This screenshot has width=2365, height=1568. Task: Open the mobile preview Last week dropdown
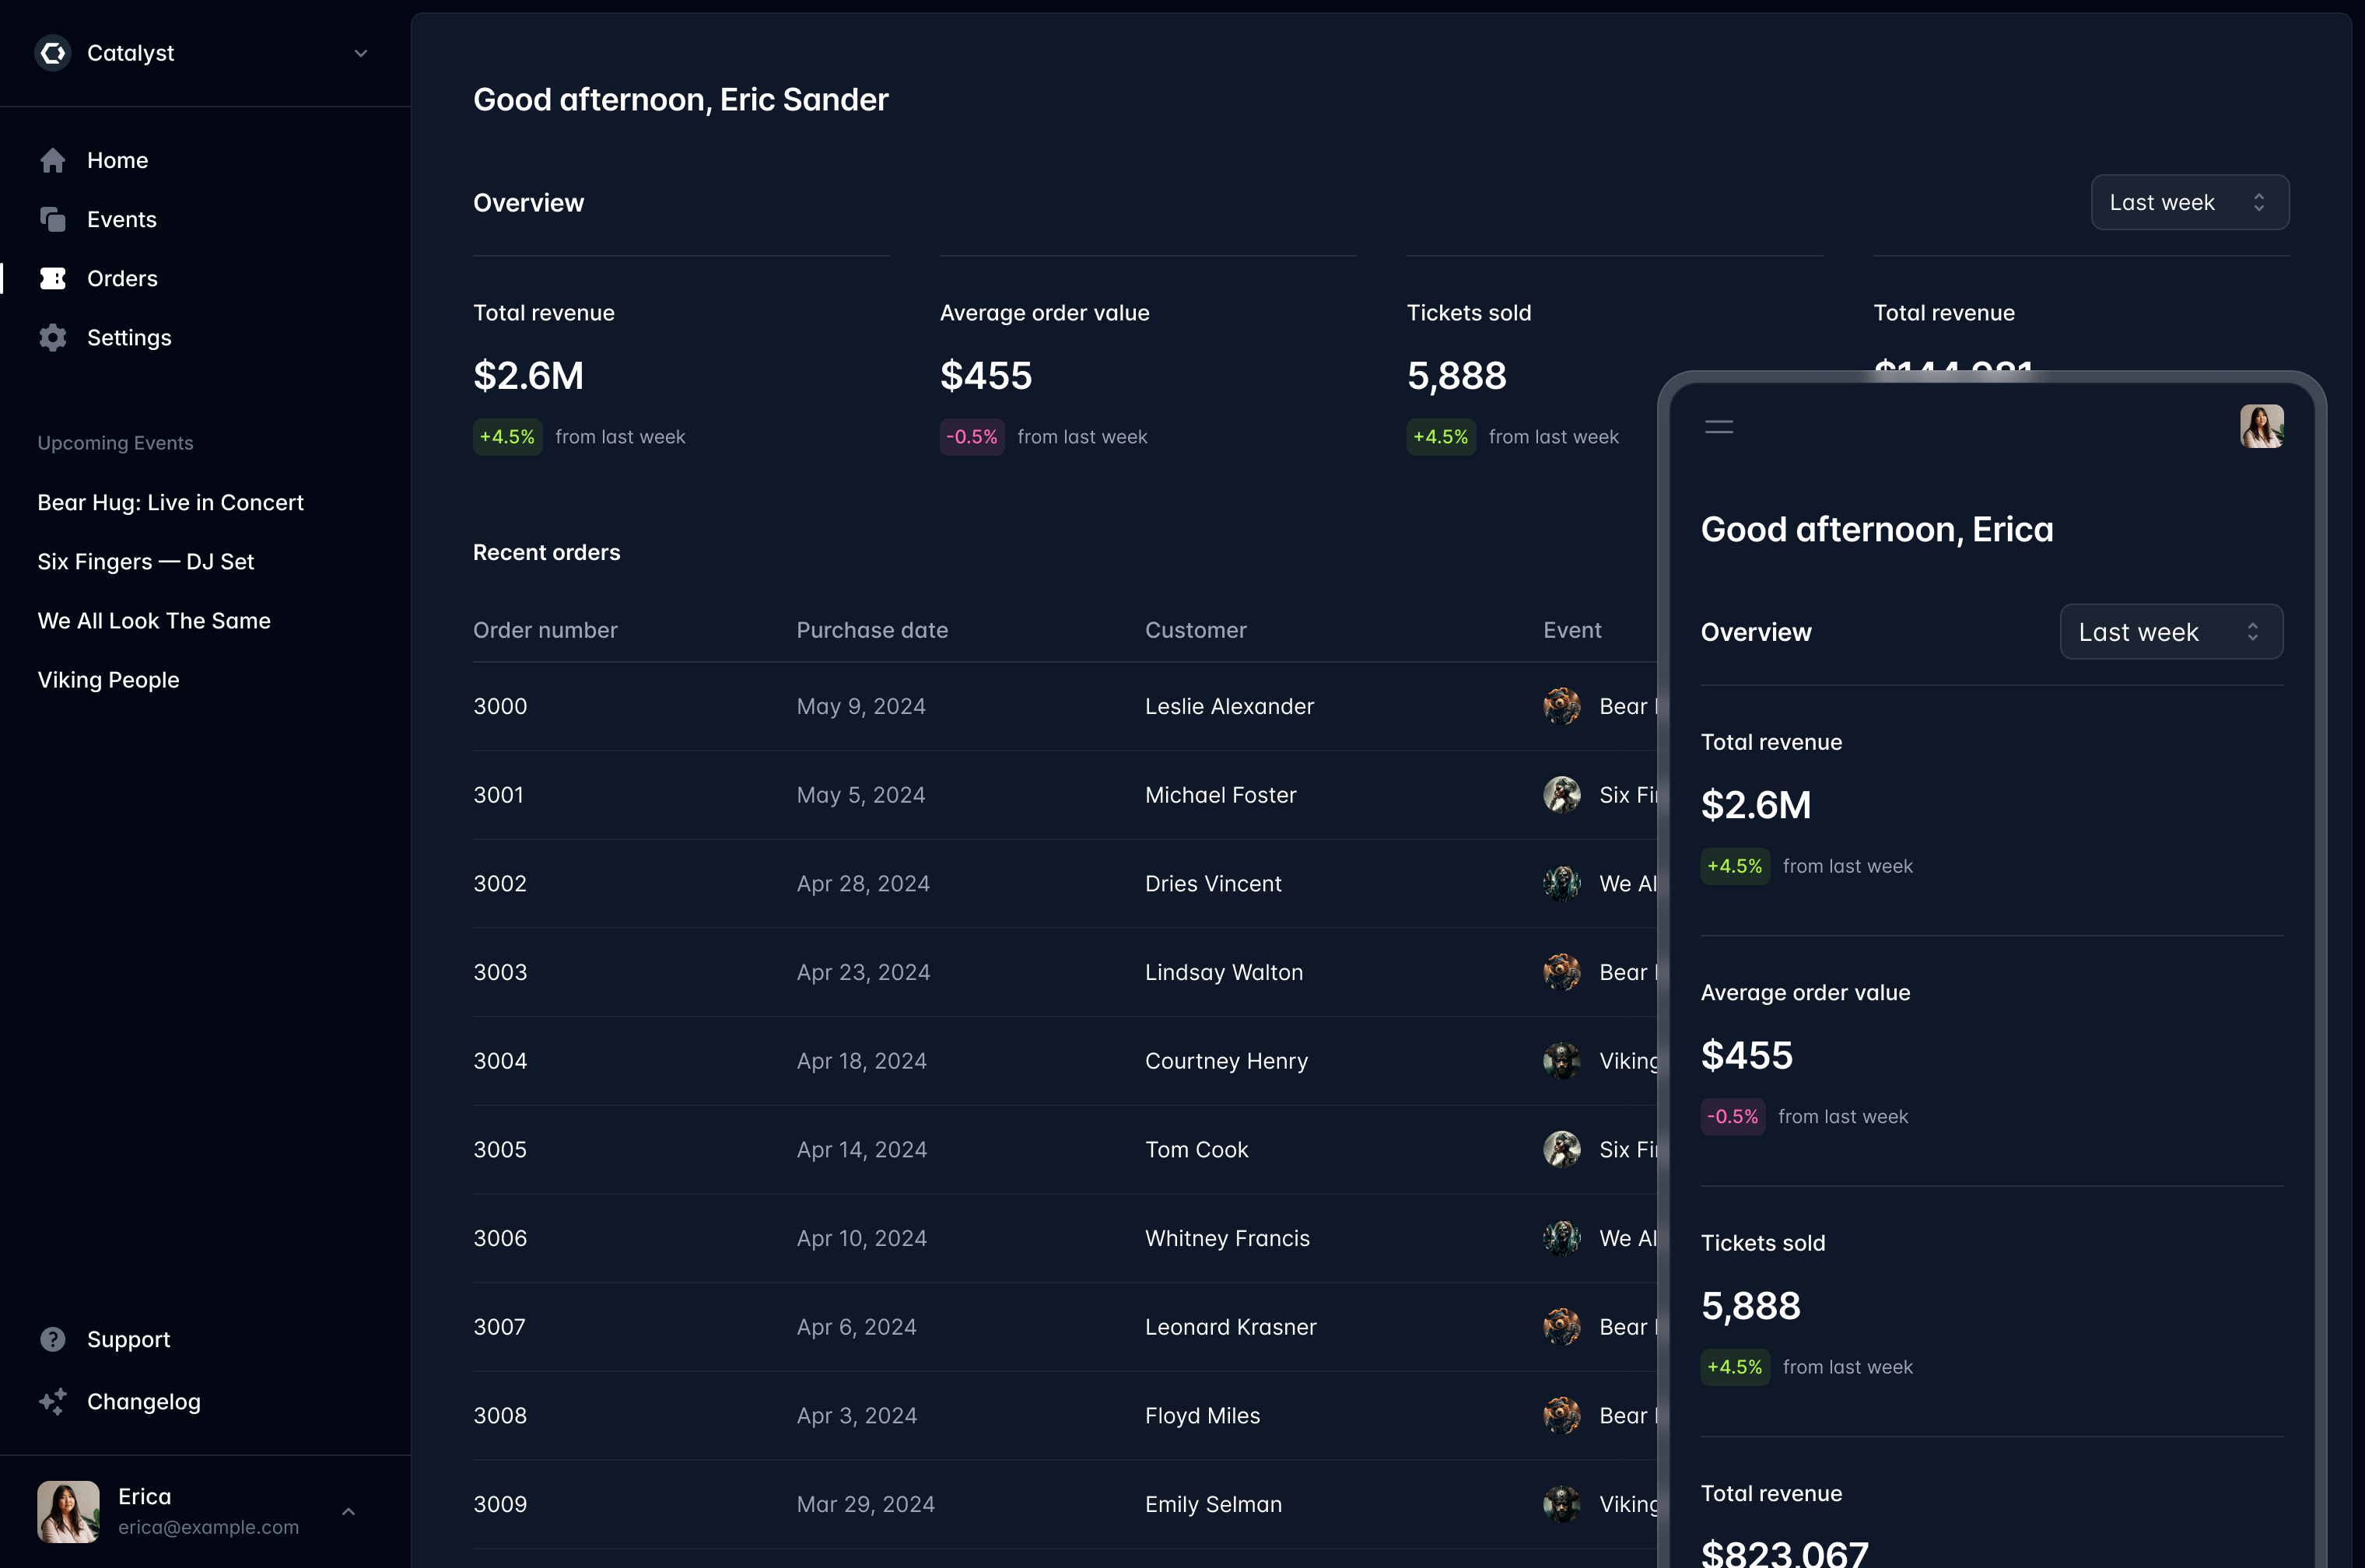pyautogui.click(x=2170, y=632)
